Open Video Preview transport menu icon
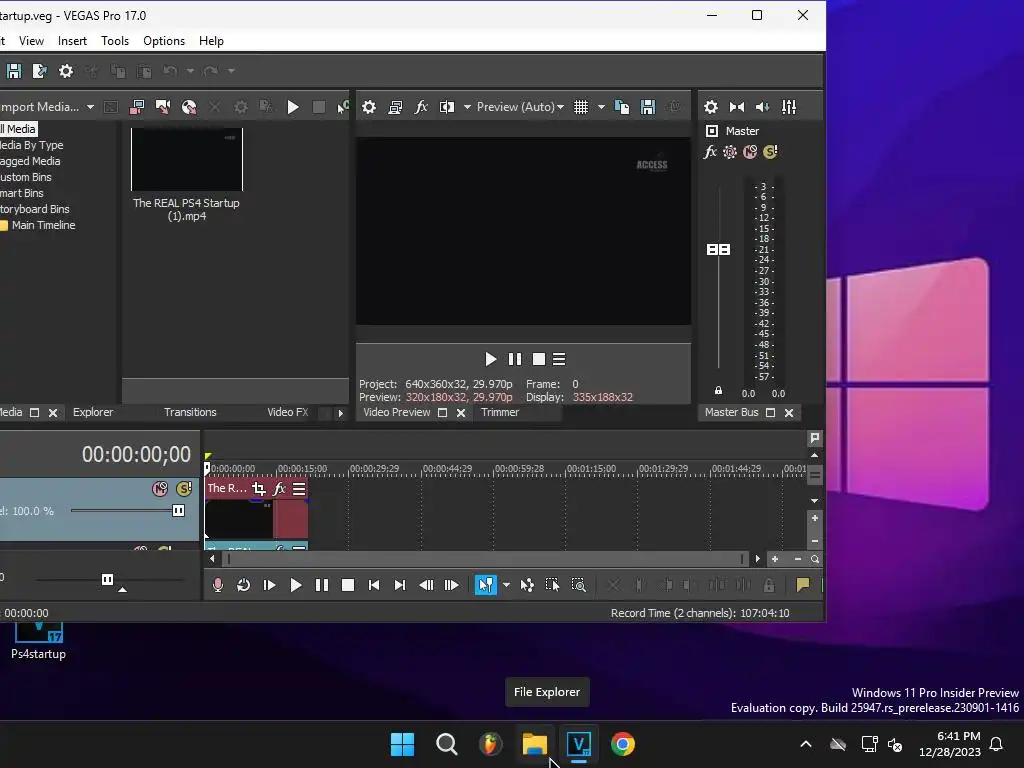Viewport: 1024px width, 768px height. (x=559, y=359)
